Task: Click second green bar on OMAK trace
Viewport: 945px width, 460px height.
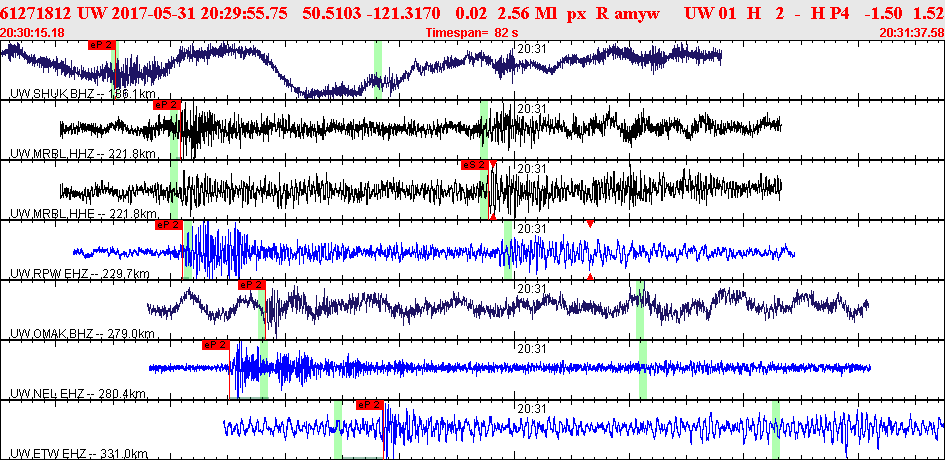Action: tap(639, 310)
